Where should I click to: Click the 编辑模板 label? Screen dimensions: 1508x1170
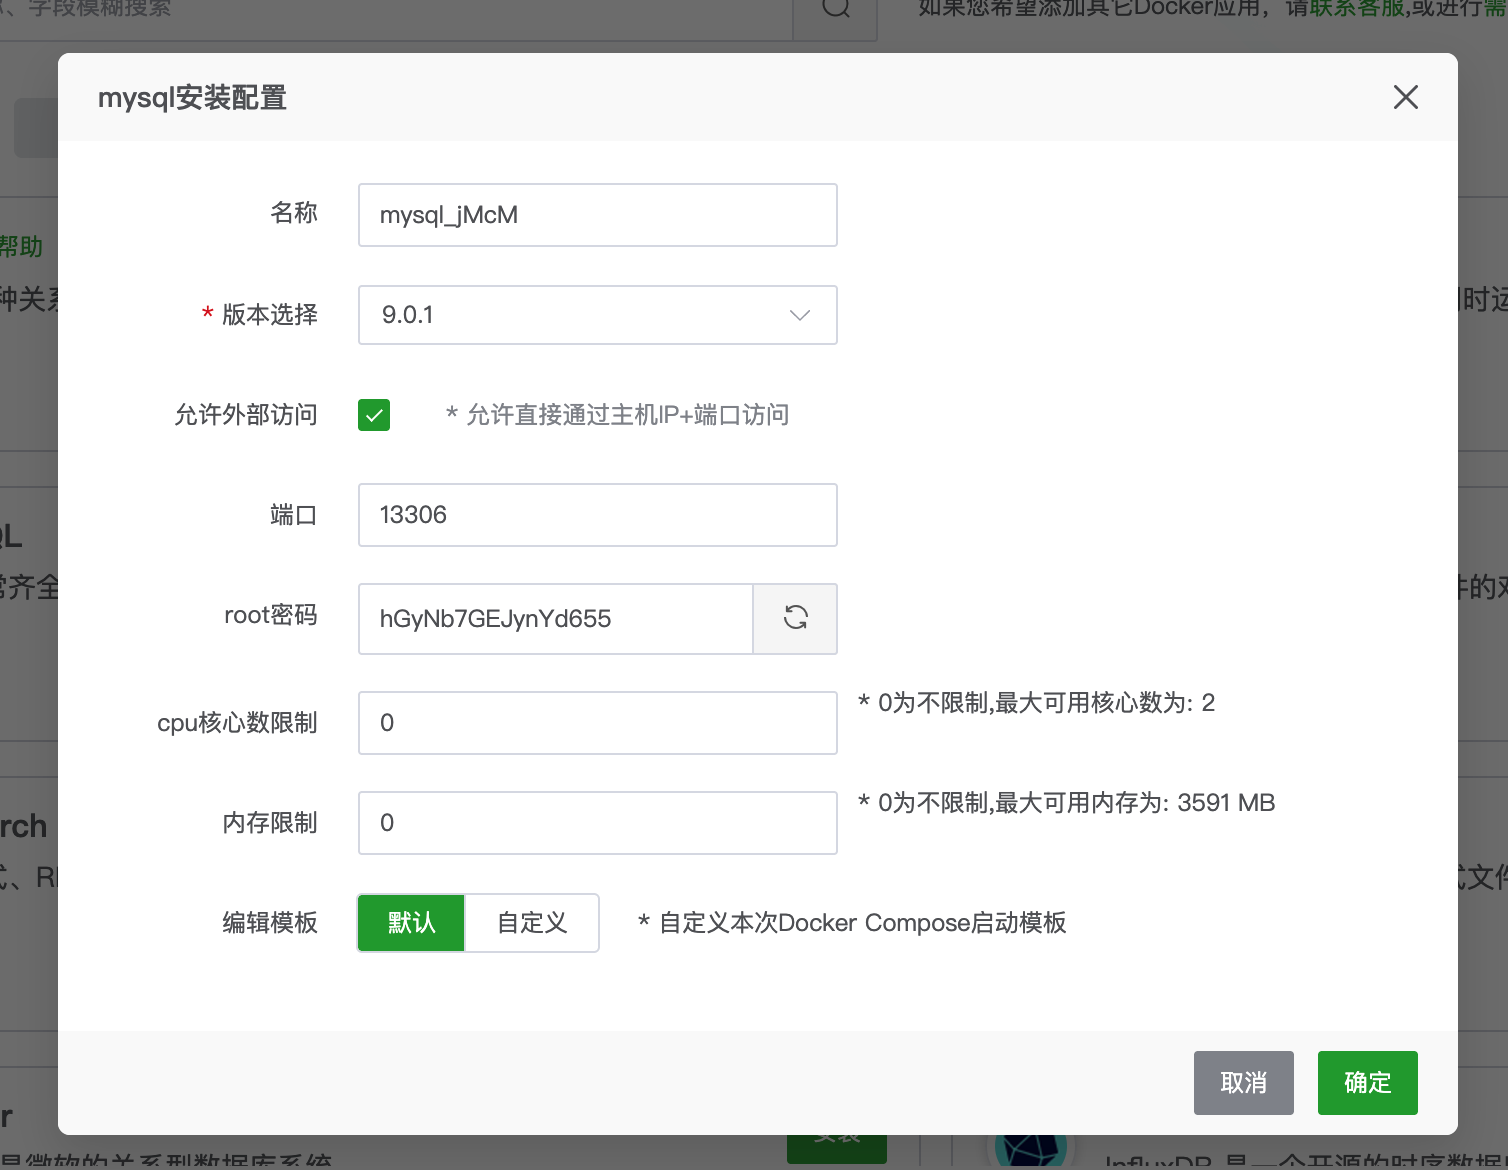coord(270,922)
